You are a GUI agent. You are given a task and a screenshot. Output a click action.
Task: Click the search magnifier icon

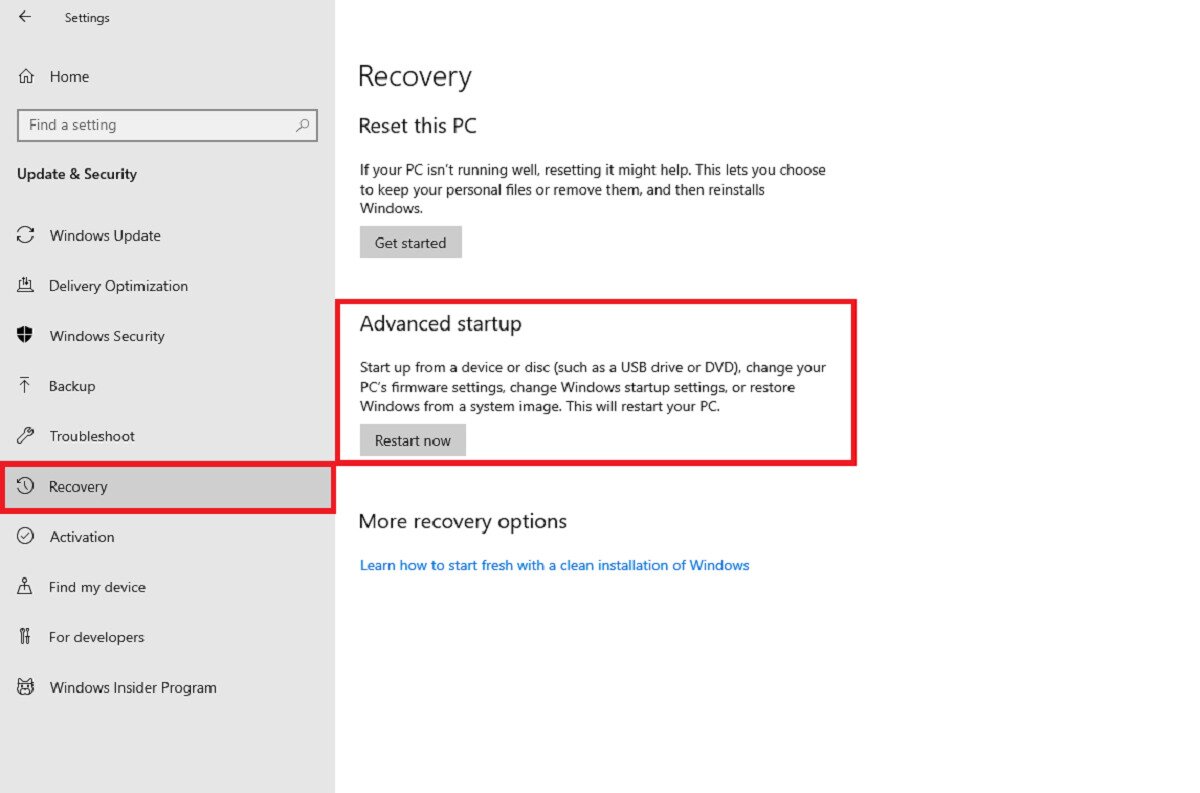[x=302, y=125]
